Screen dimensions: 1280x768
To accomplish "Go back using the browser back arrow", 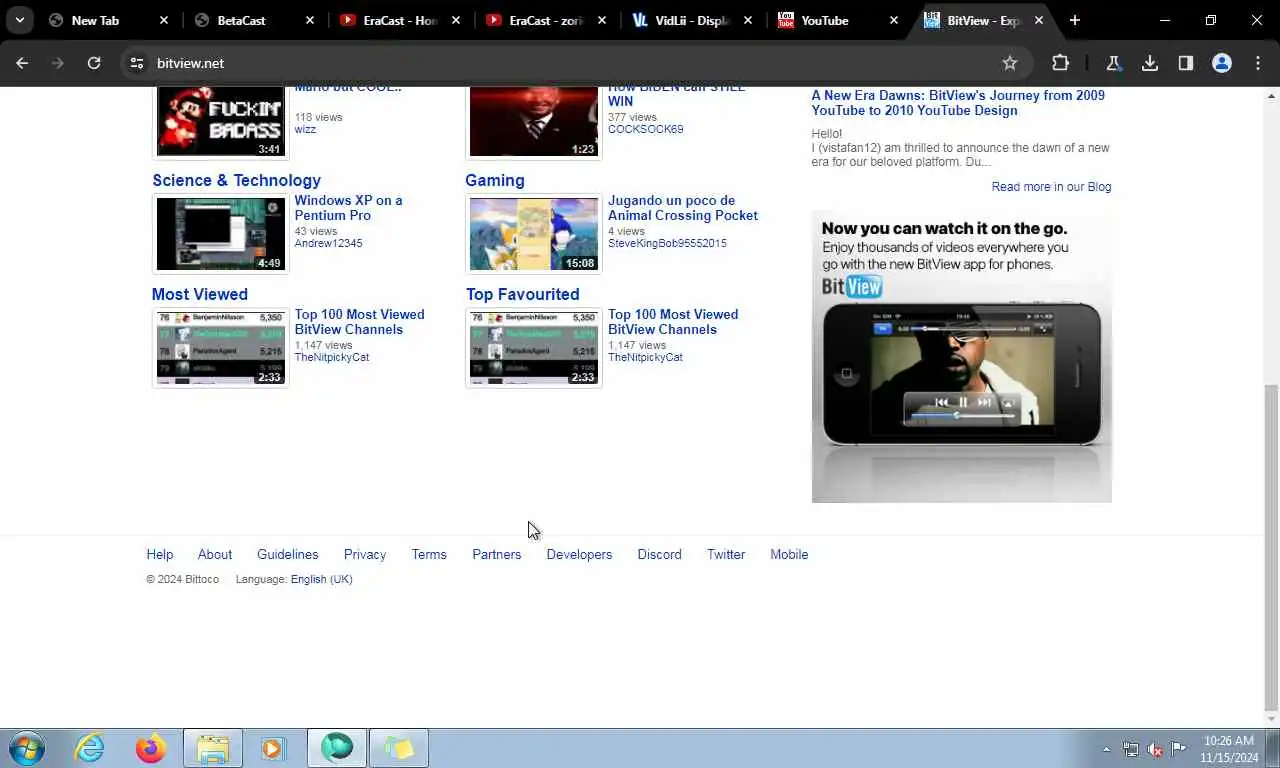I will point(22,63).
